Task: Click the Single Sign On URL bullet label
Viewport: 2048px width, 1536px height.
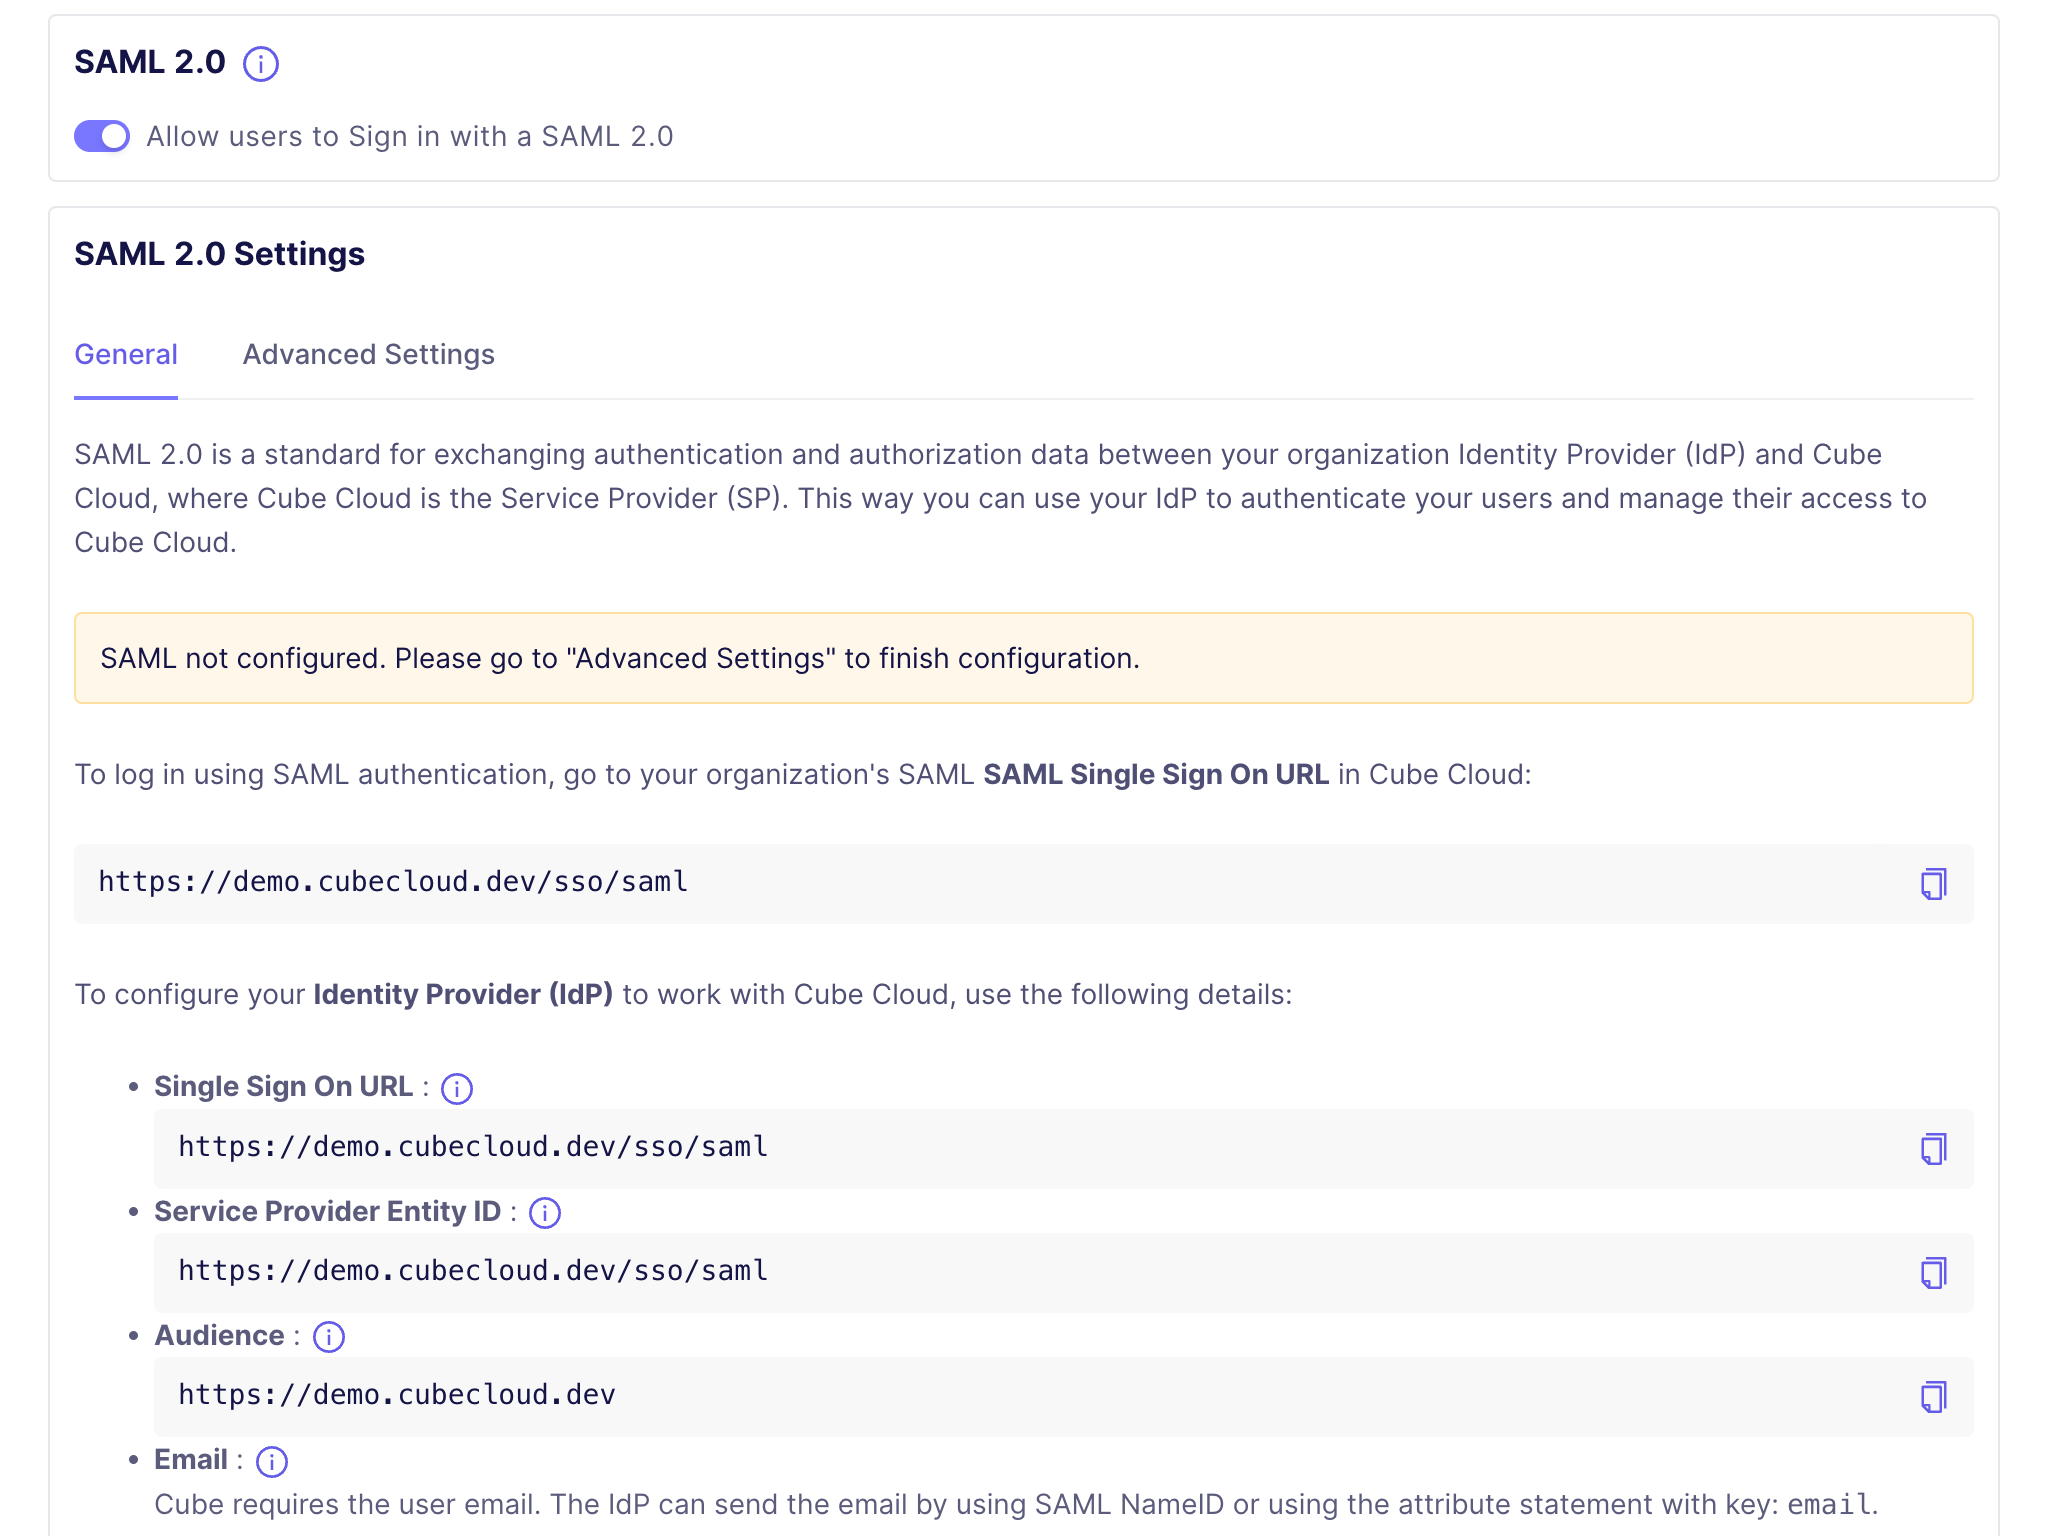Action: coord(283,1087)
